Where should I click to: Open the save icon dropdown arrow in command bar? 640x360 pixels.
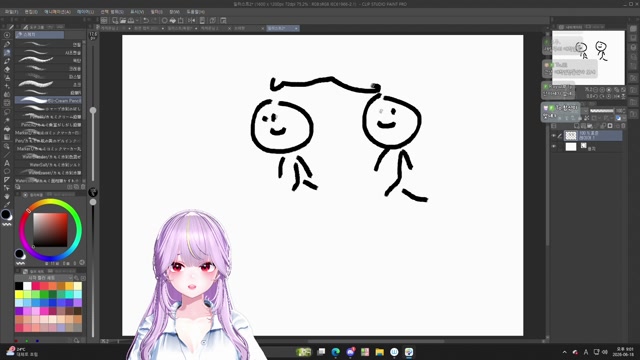click(x=137, y=20)
